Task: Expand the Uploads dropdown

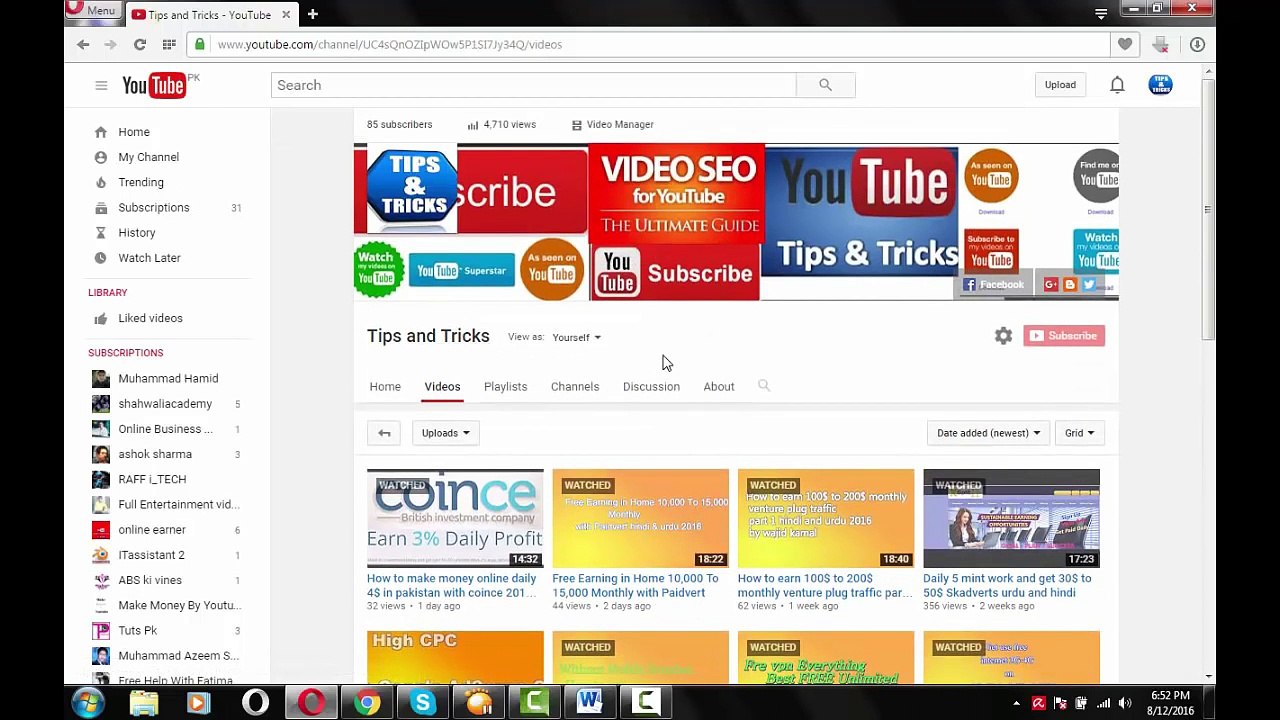Action: [446, 433]
